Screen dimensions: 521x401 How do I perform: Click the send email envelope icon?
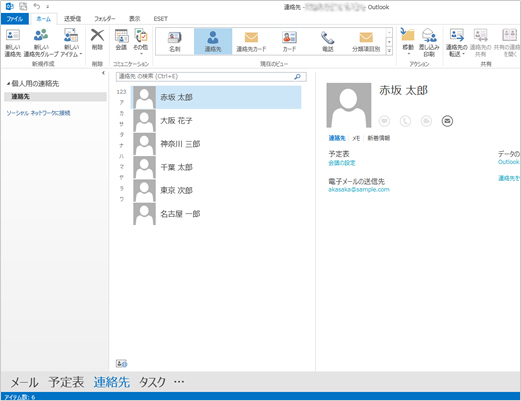[447, 121]
